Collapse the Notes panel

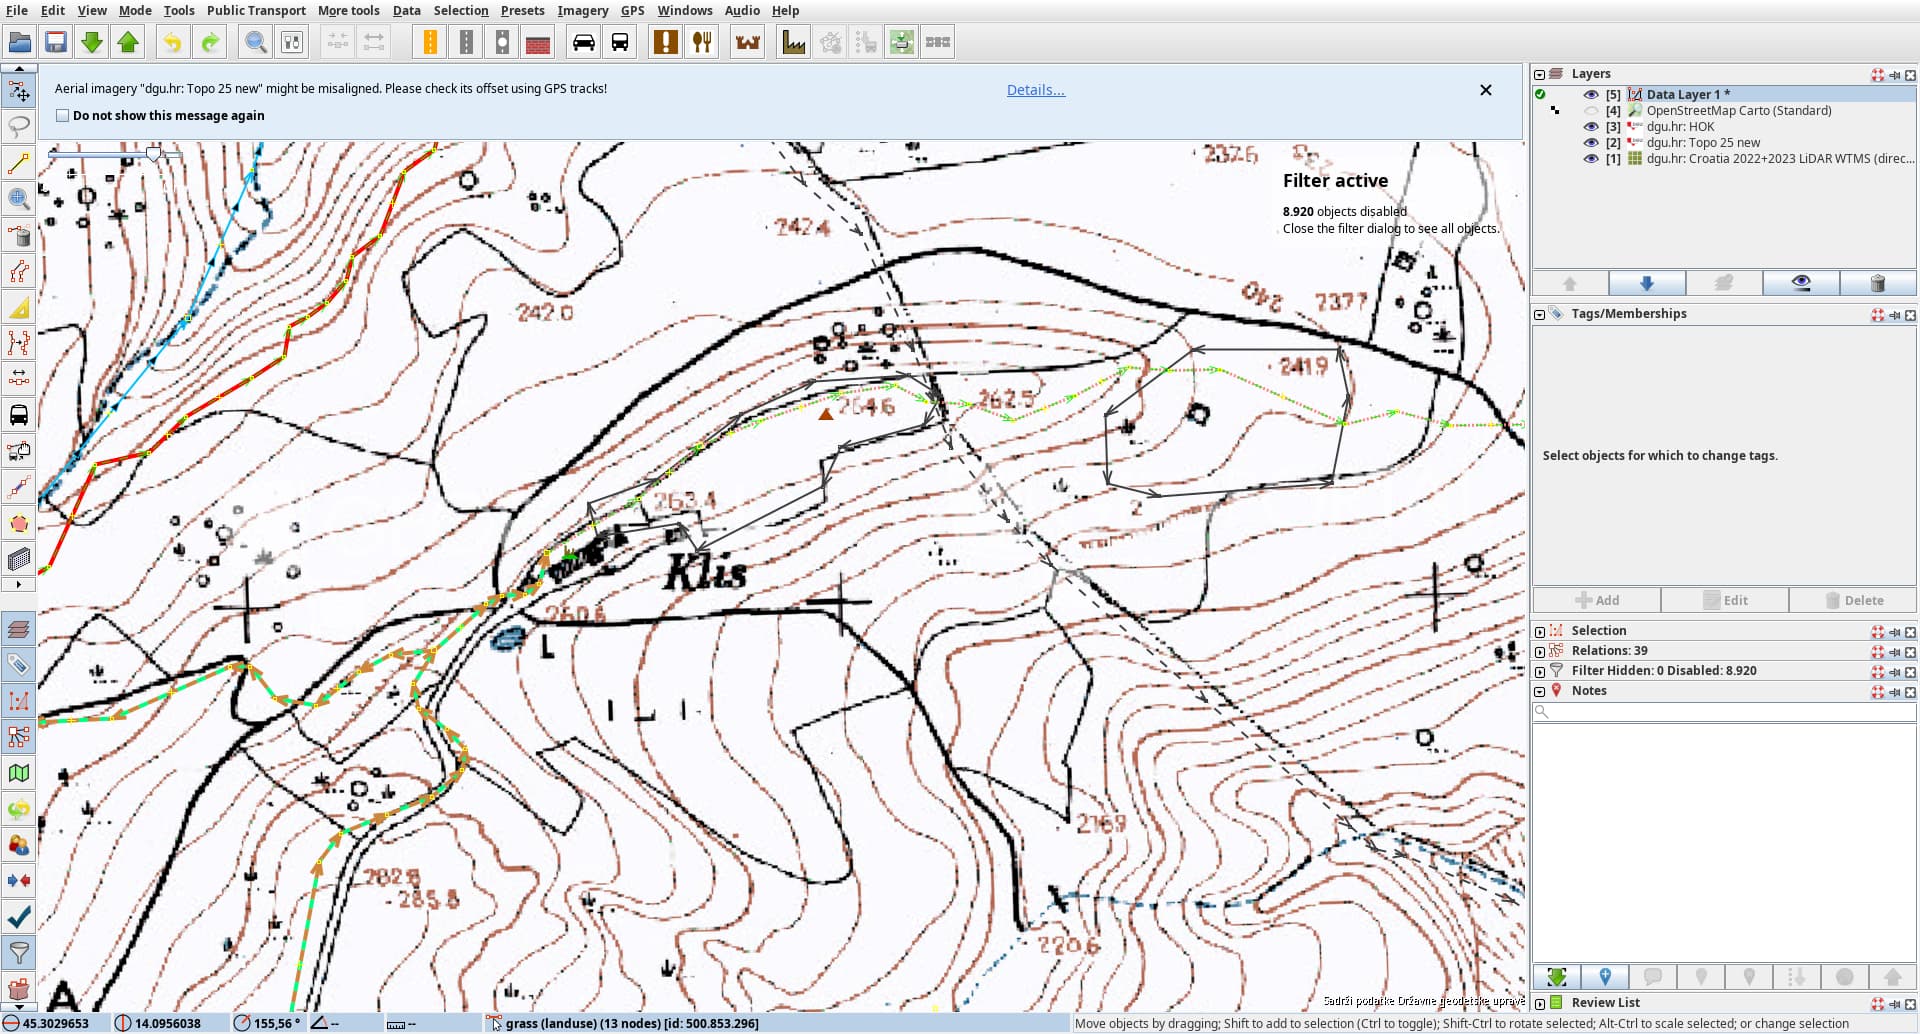1539,691
